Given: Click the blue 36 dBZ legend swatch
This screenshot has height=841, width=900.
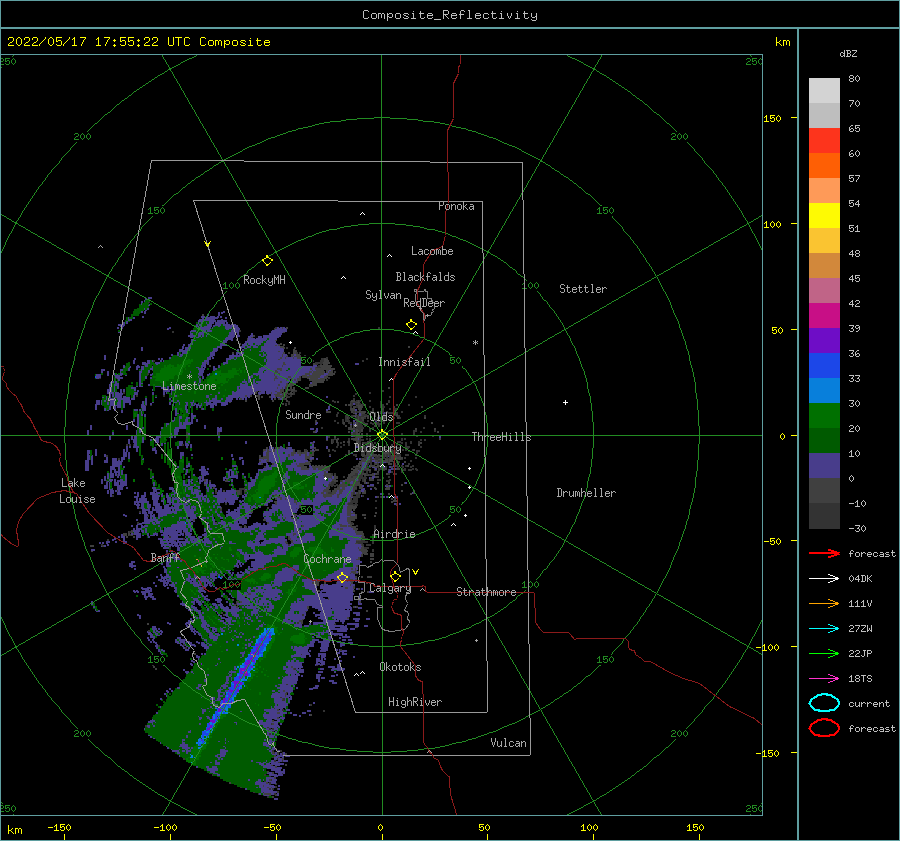Looking at the screenshot, I should click(x=824, y=365).
